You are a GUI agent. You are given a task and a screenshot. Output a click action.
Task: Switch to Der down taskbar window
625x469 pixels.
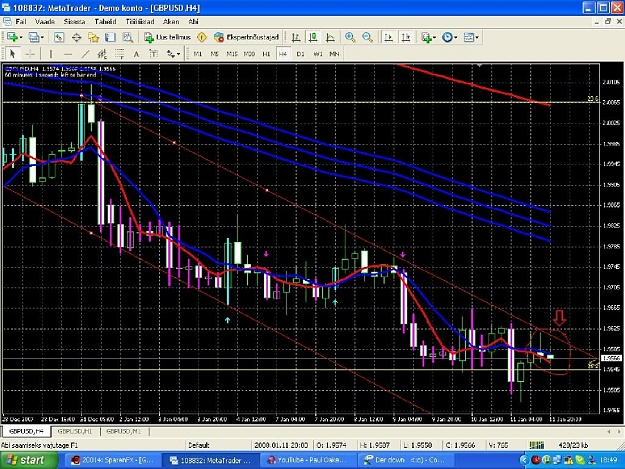click(404, 460)
